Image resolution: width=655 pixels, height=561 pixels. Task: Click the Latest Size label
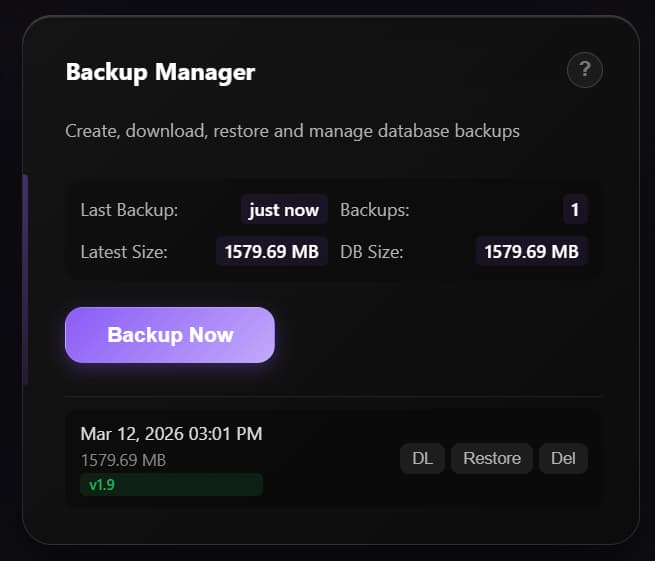(x=124, y=252)
